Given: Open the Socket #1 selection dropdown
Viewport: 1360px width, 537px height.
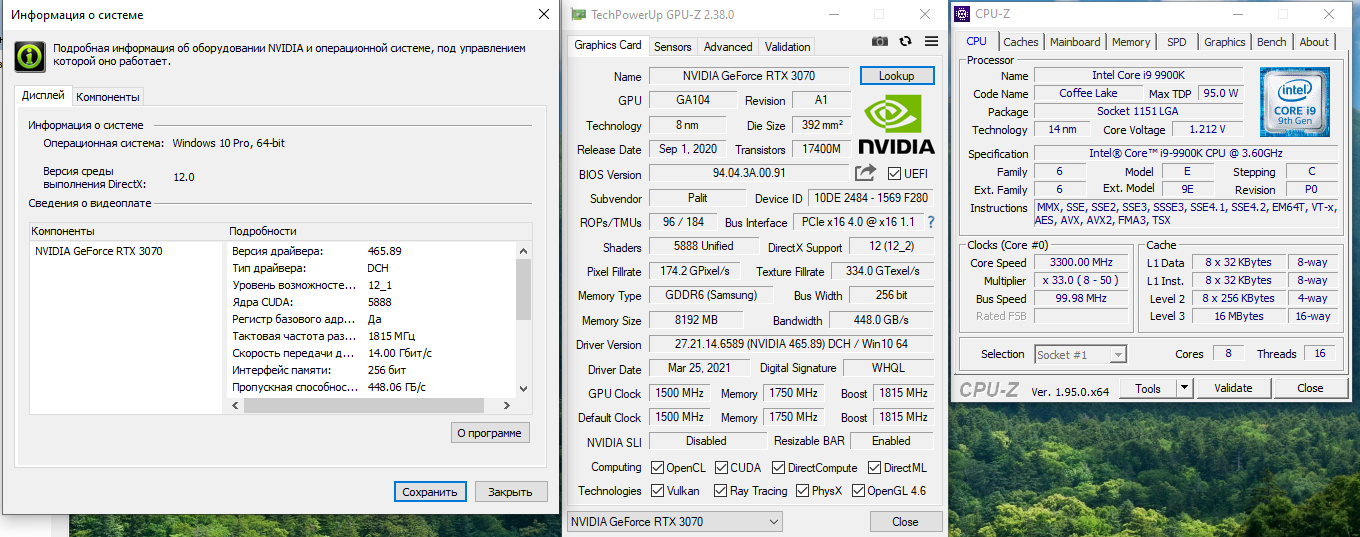Looking at the screenshot, I should [1080, 354].
